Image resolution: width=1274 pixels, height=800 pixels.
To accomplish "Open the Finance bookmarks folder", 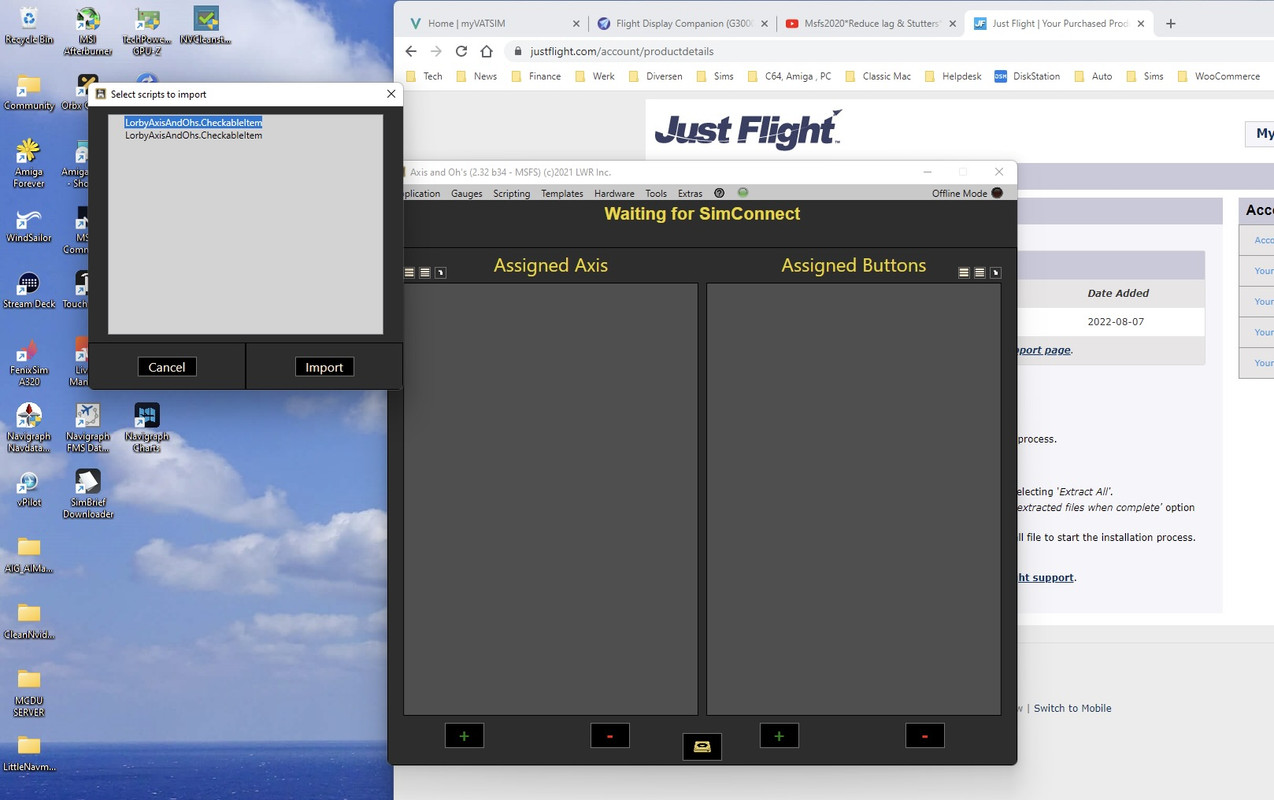I will [536, 76].
